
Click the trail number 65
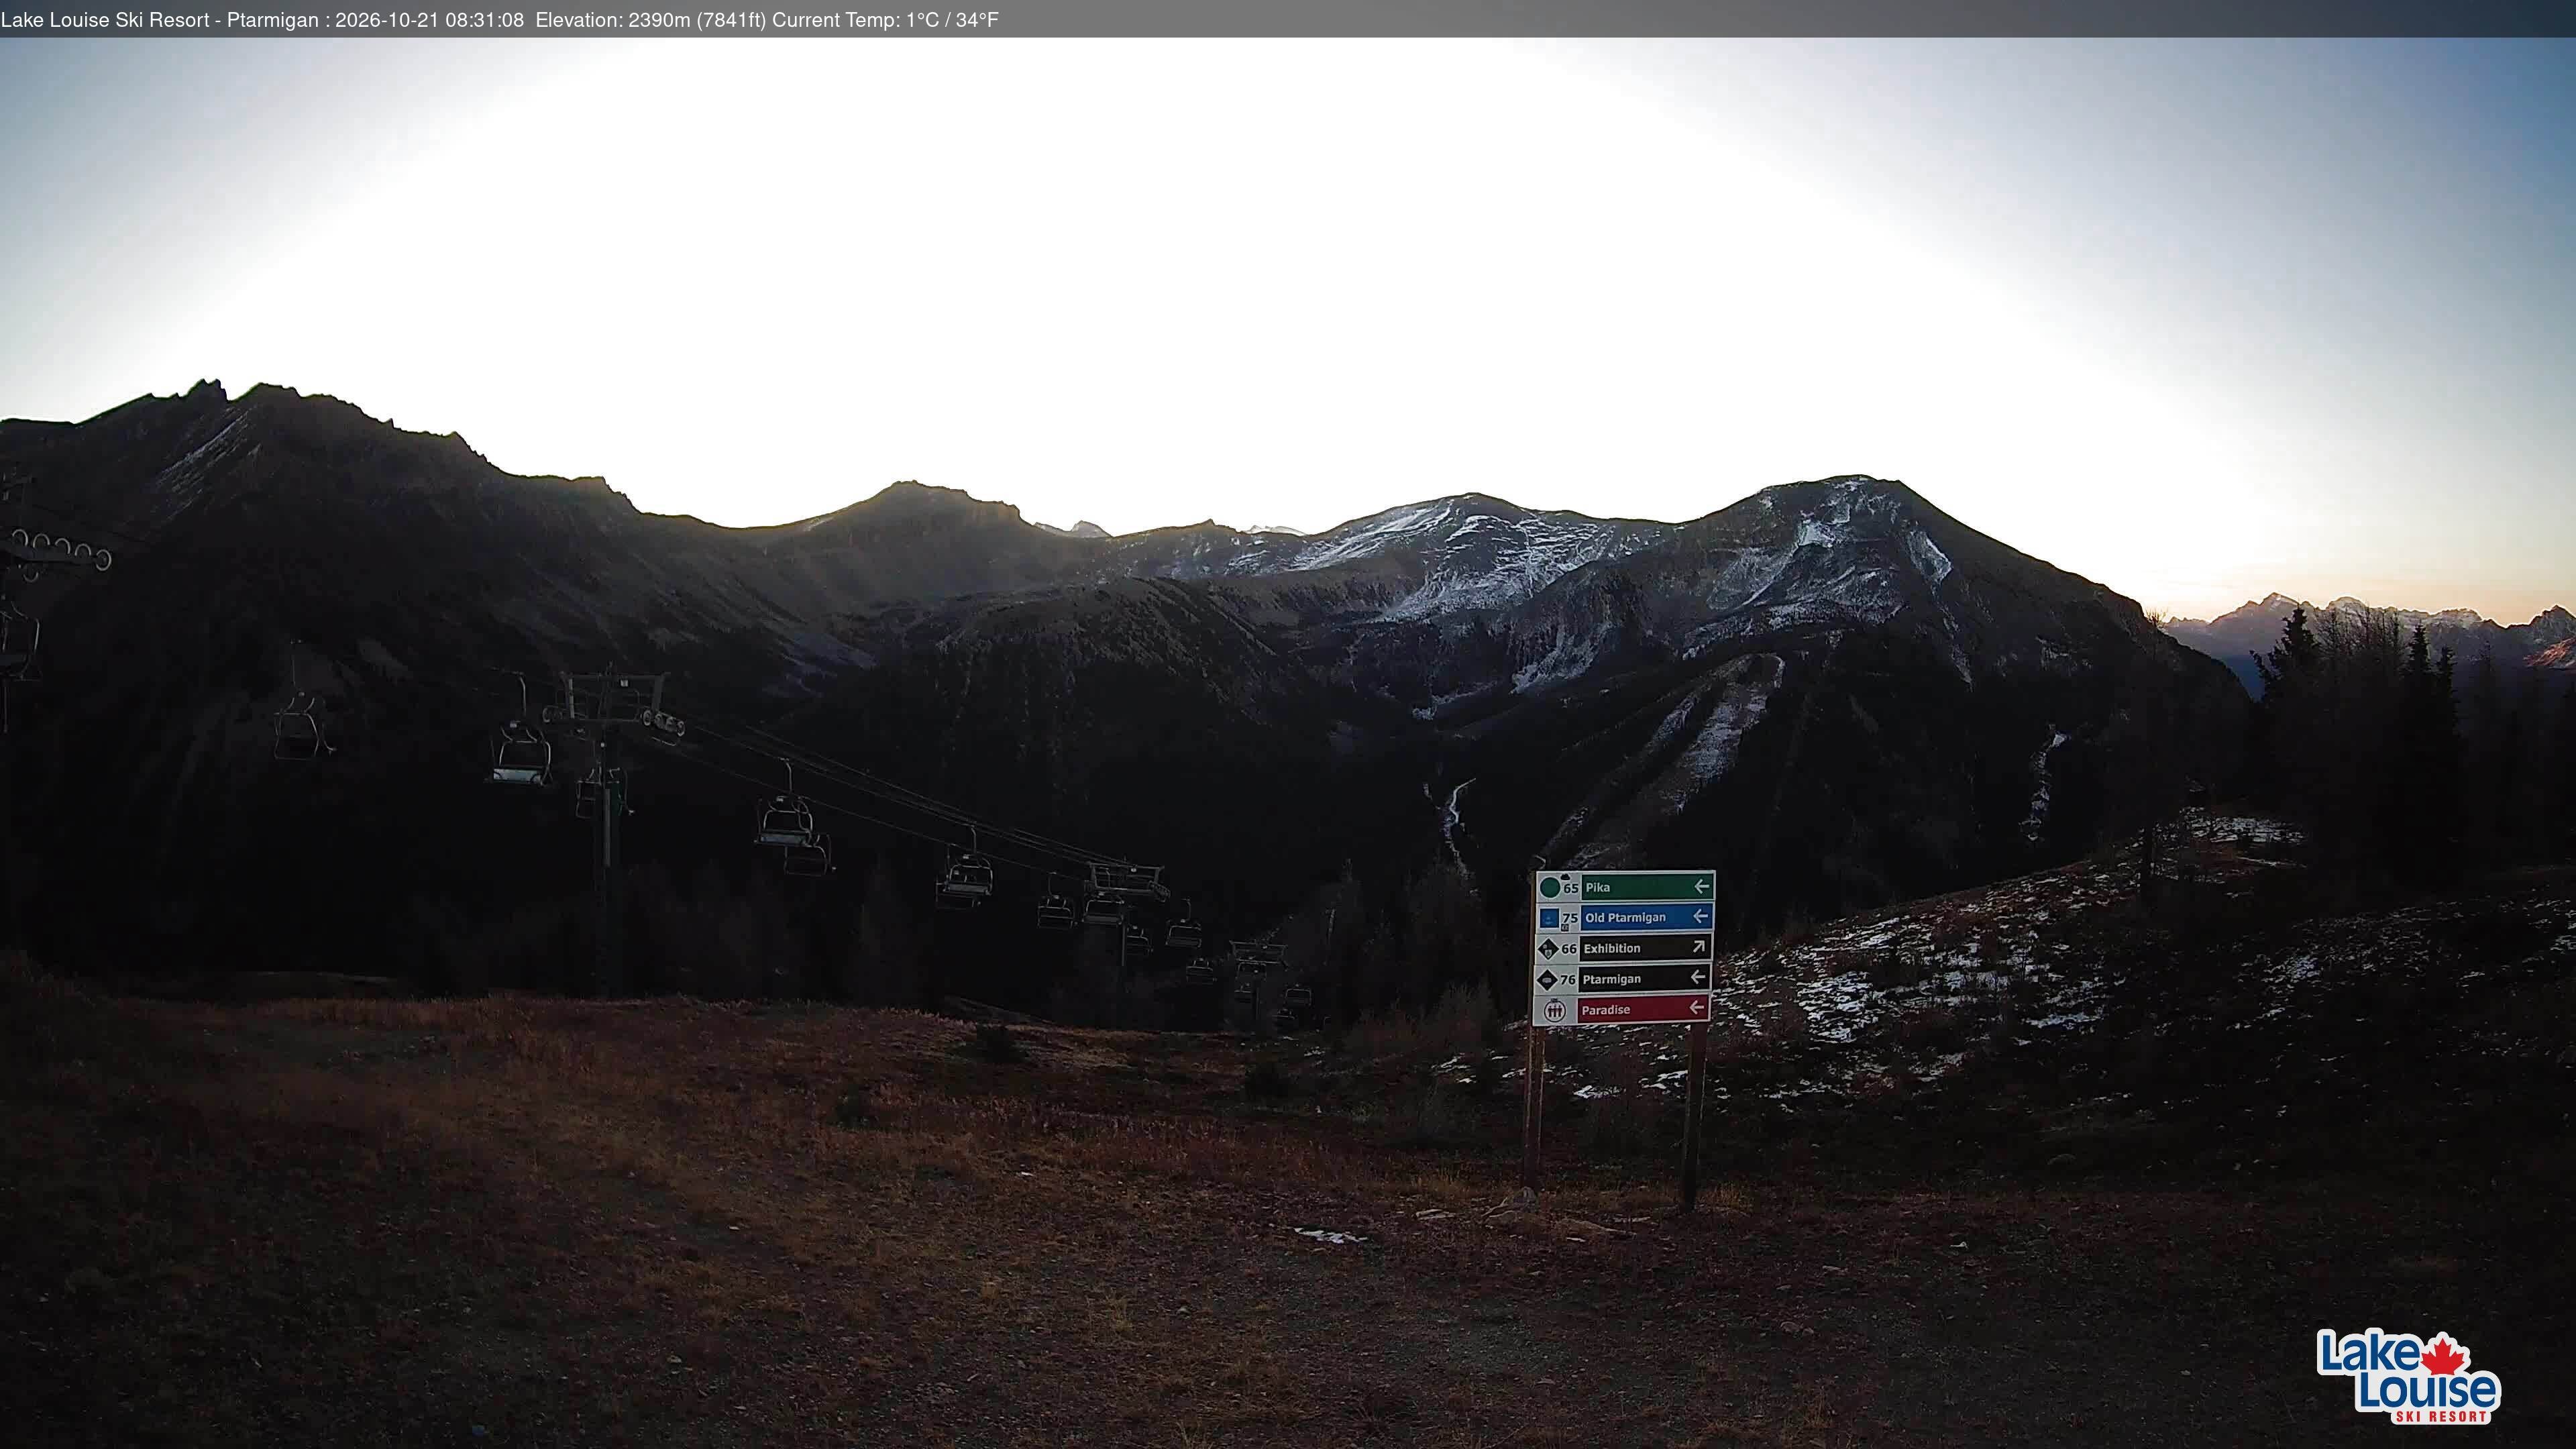coord(1571,888)
